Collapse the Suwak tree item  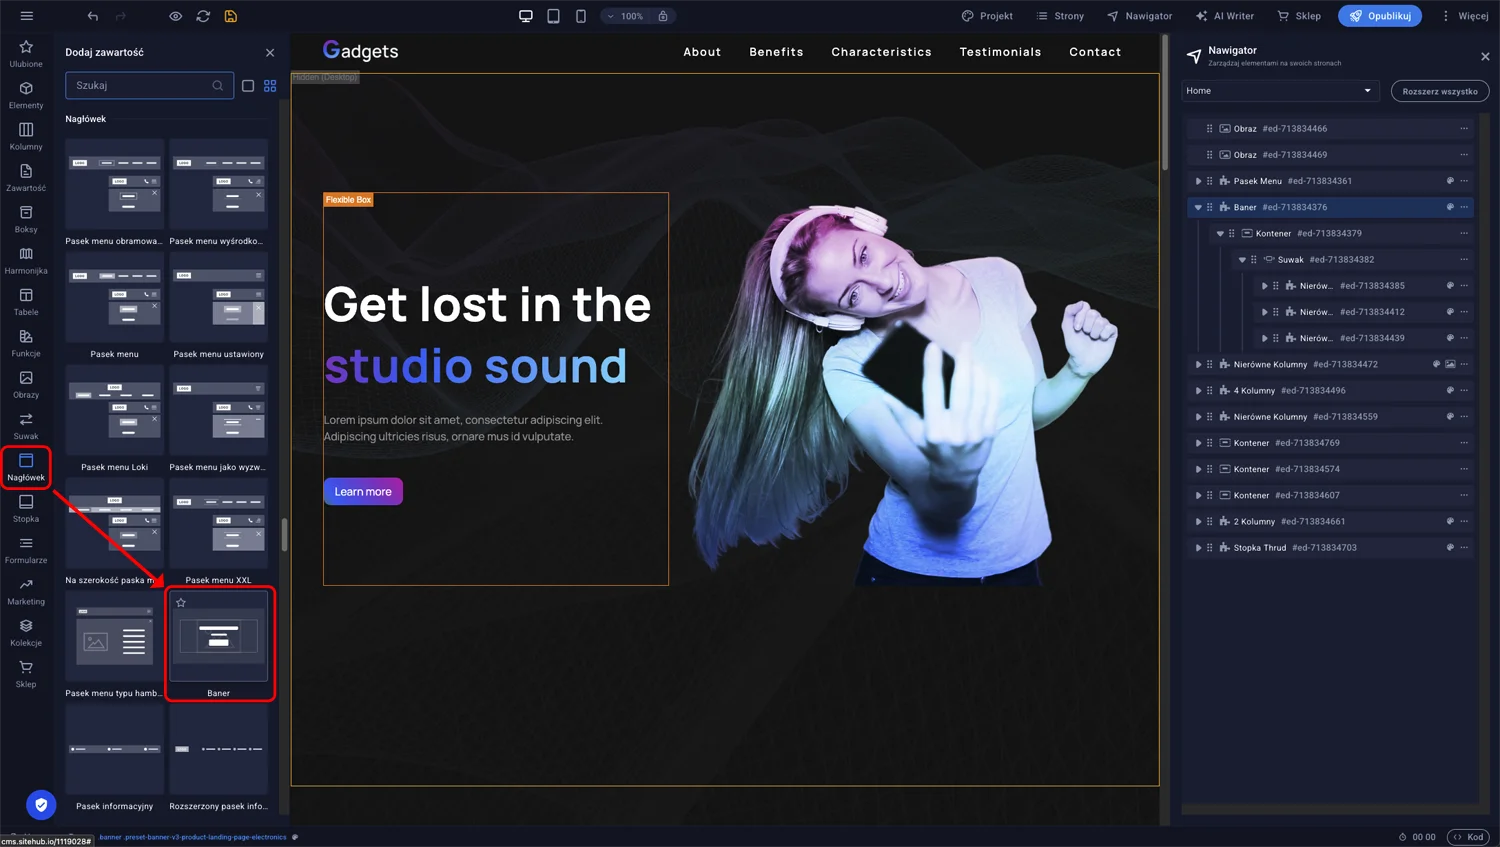tap(1242, 260)
